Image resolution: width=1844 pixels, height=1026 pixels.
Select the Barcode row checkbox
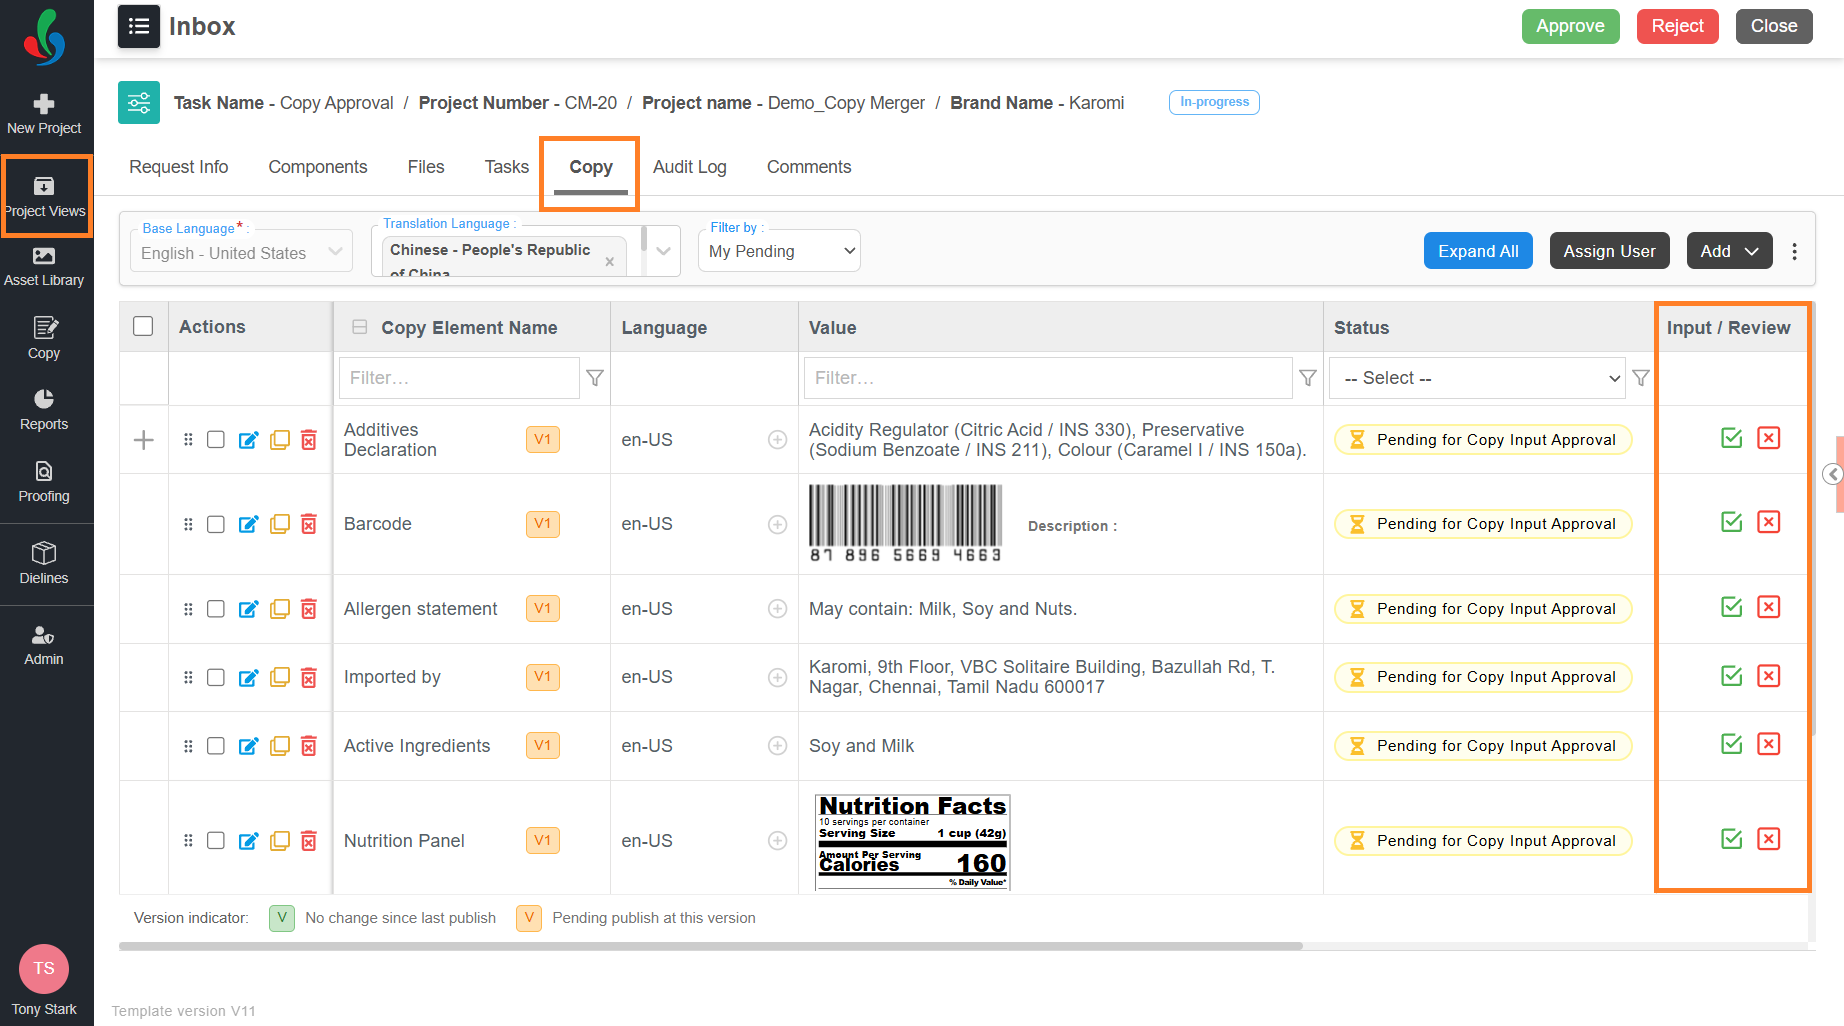216,524
